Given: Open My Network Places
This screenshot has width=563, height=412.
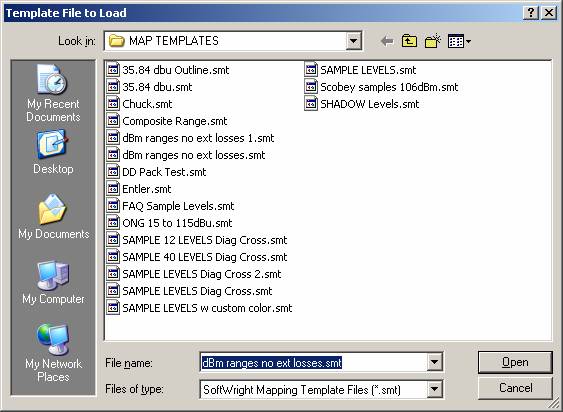Looking at the screenshot, I should tap(53, 353).
